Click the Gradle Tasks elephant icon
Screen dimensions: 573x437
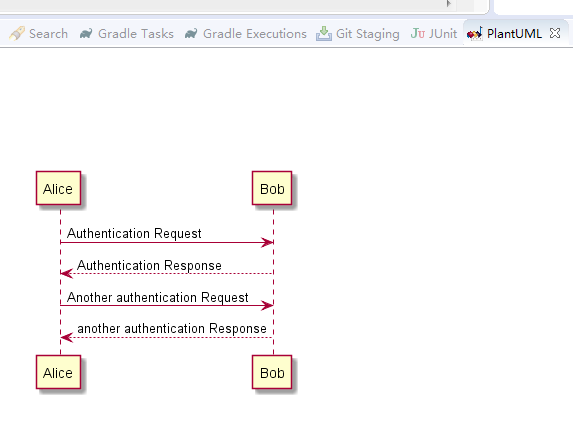[86, 34]
